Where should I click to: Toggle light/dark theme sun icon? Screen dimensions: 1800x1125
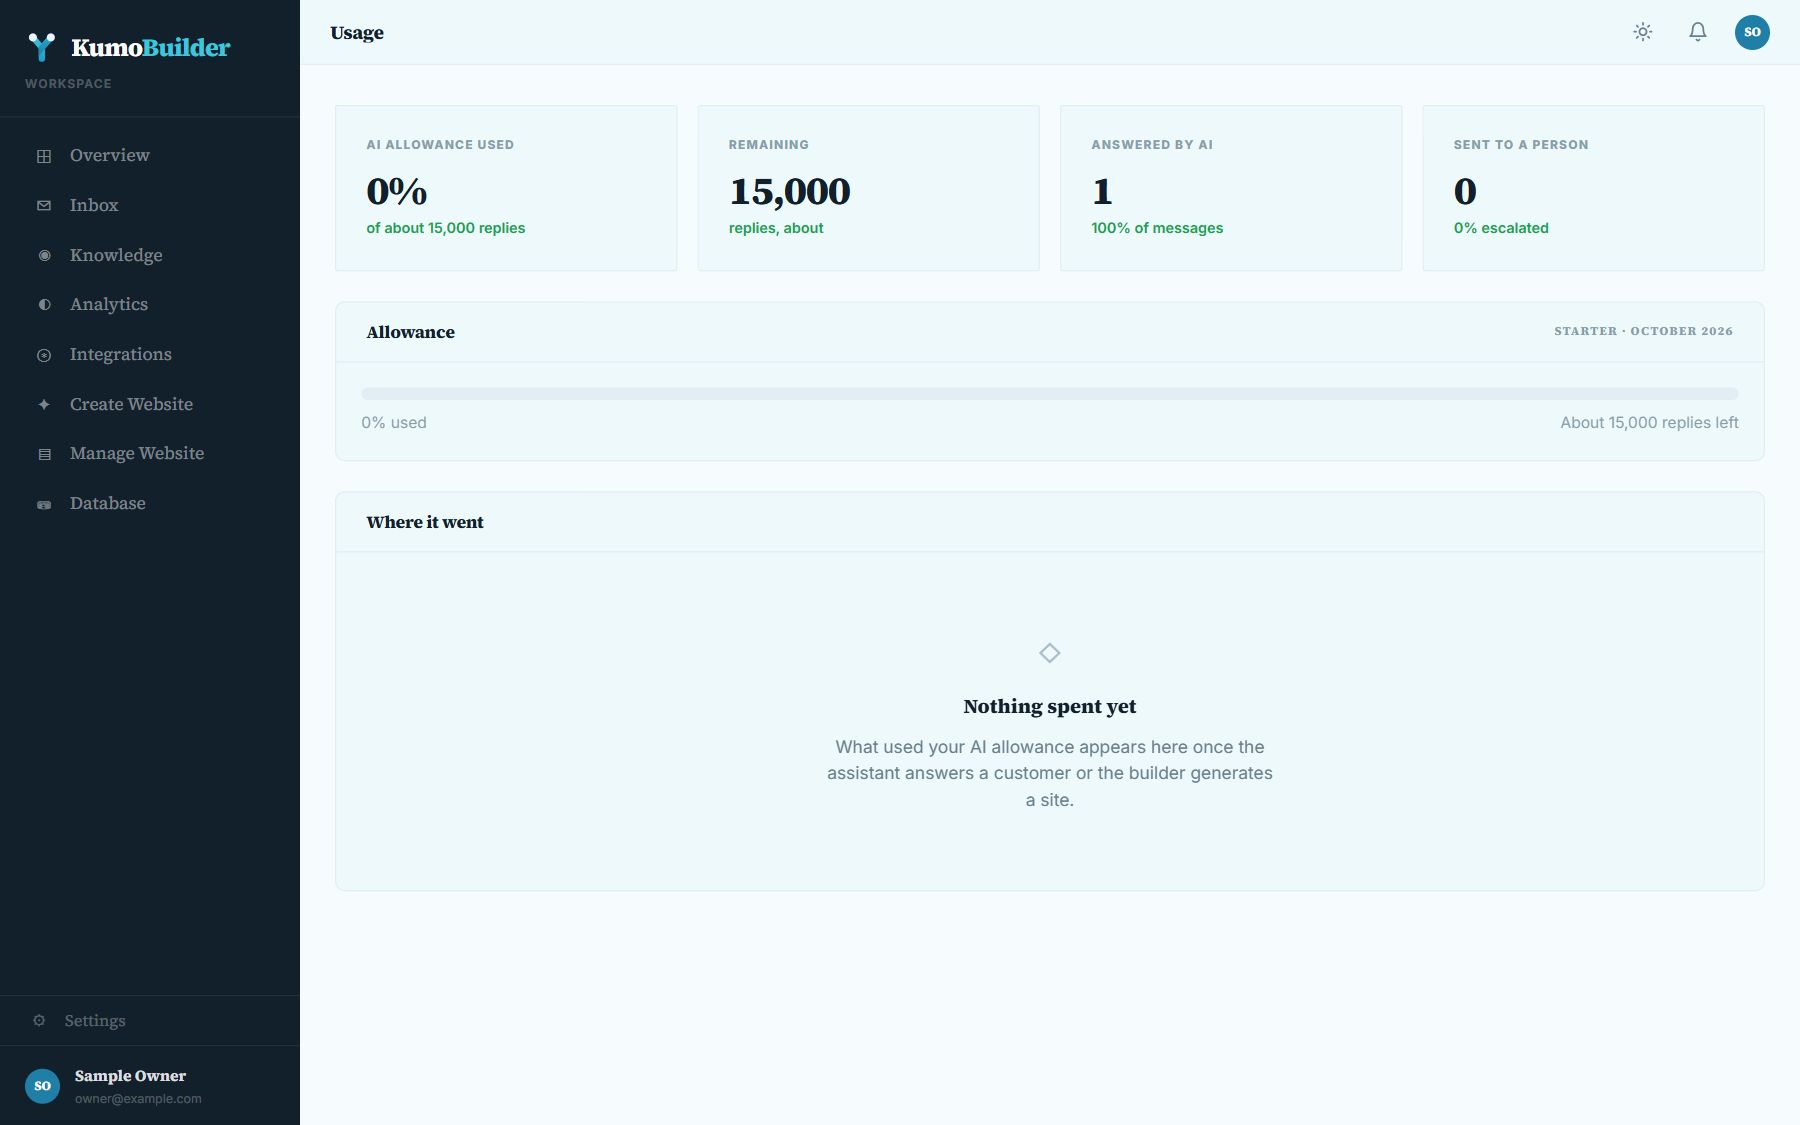click(1643, 32)
